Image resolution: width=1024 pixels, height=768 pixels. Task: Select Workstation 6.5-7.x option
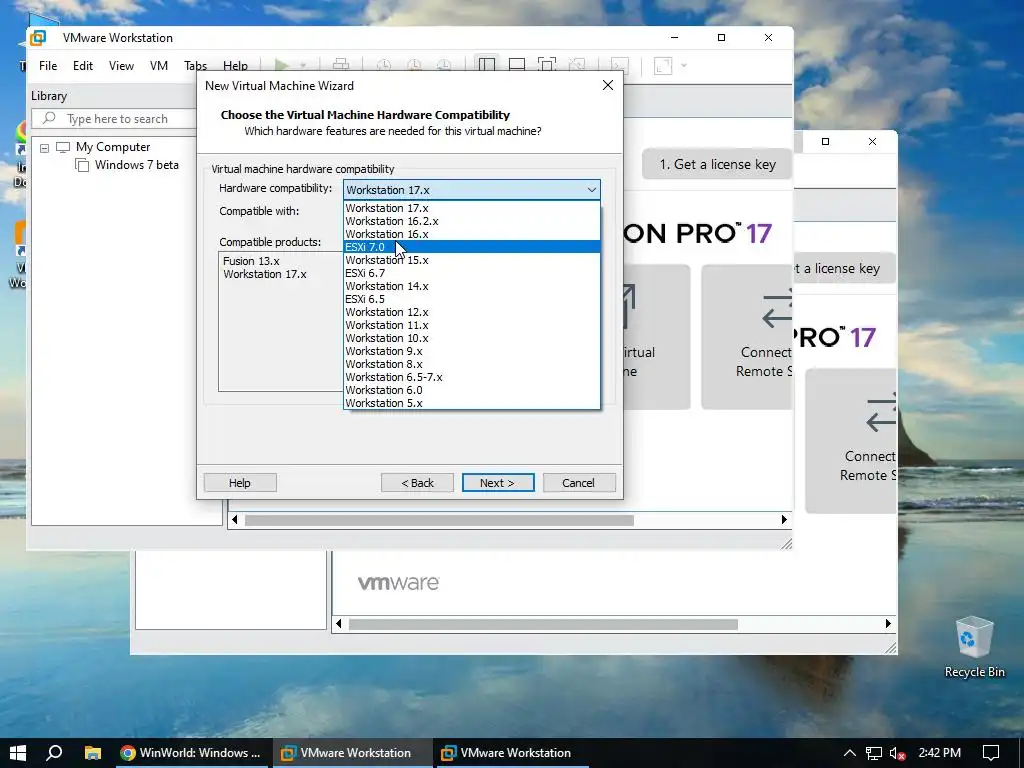click(472, 377)
